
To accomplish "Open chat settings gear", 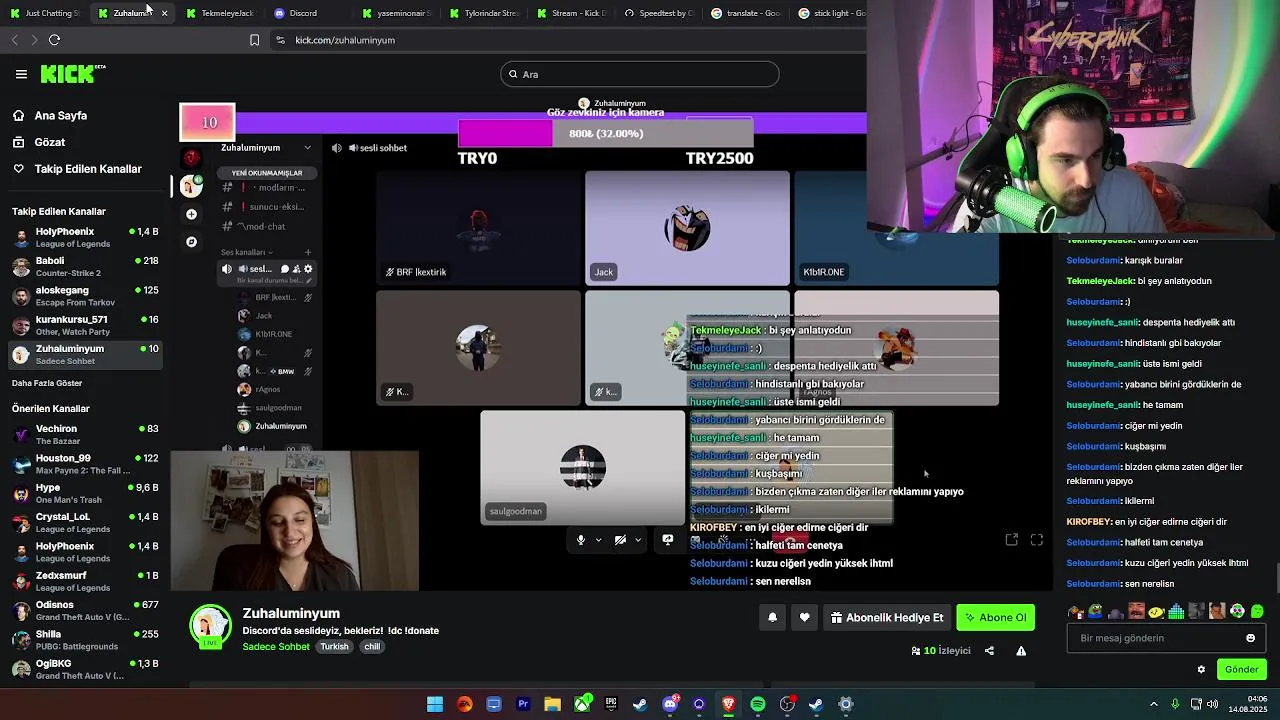I will (x=1201, y=670).
